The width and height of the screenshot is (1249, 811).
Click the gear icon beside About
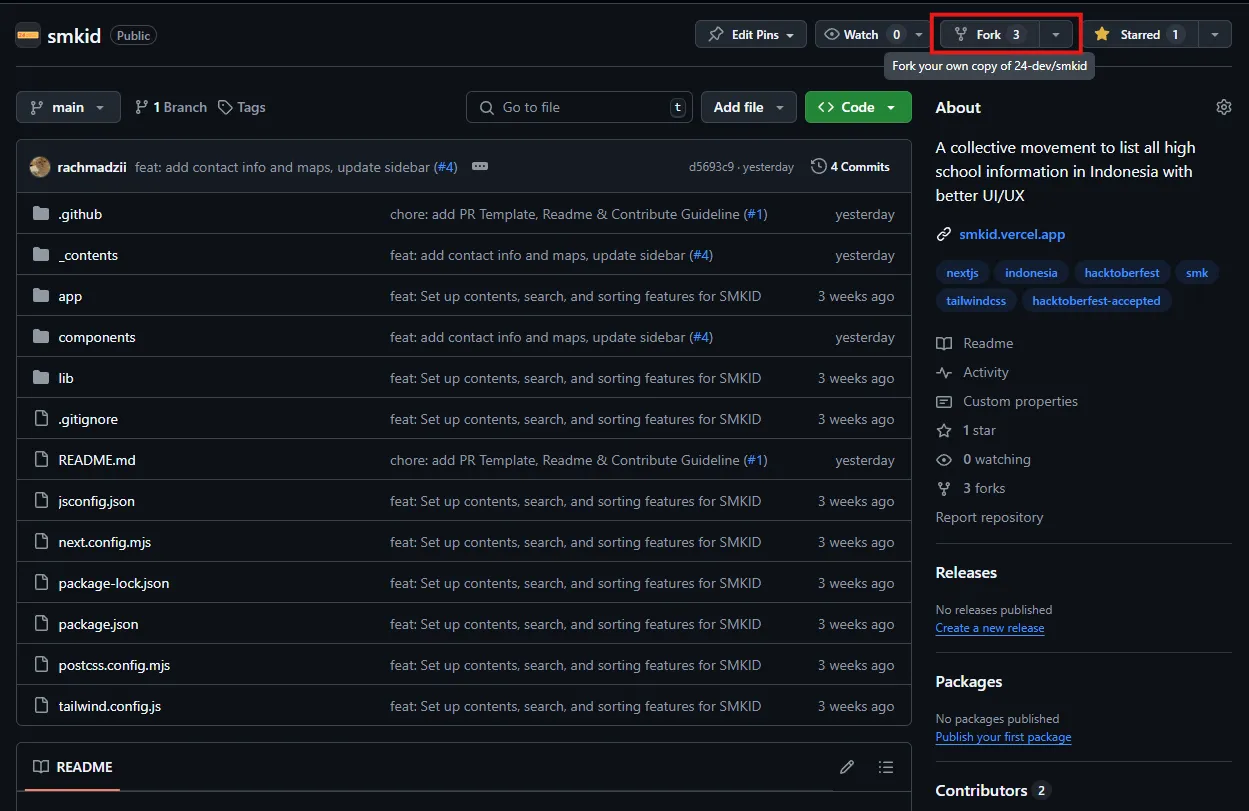click(x=1223, y=107)
